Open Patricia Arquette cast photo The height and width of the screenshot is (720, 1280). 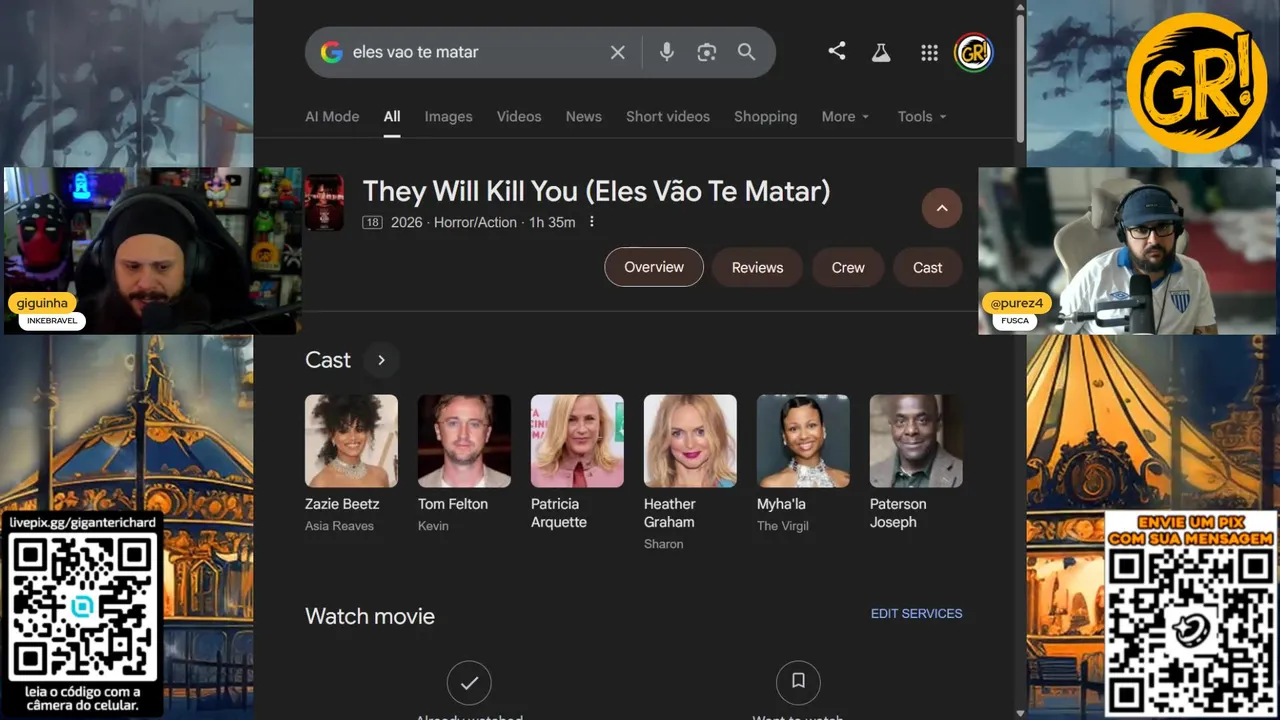(x=577, y=441)
